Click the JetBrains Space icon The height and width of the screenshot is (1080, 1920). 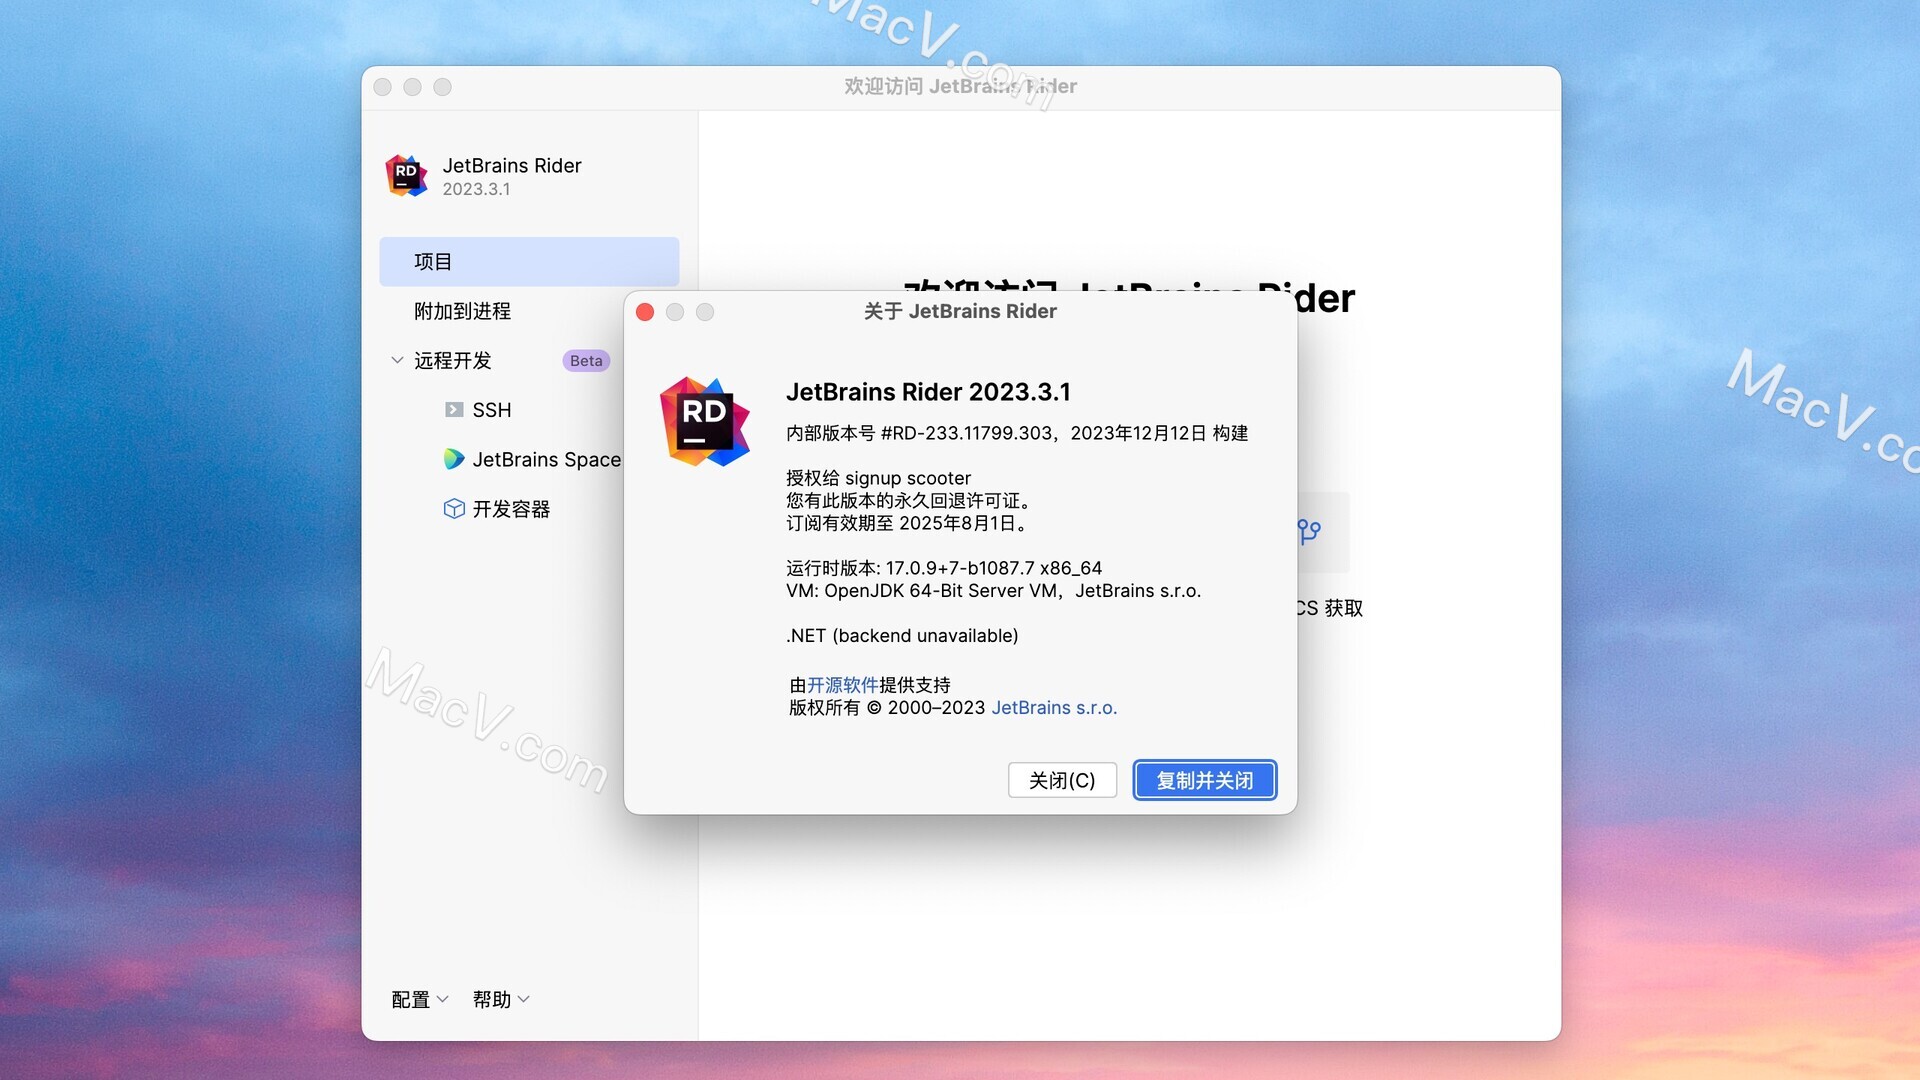point(454,459)
